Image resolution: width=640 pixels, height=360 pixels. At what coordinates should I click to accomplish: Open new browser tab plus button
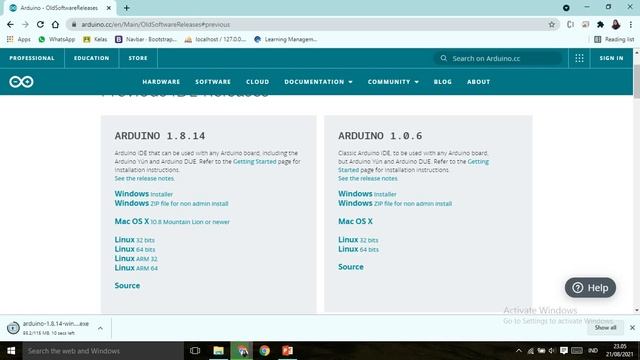[127, 8]
